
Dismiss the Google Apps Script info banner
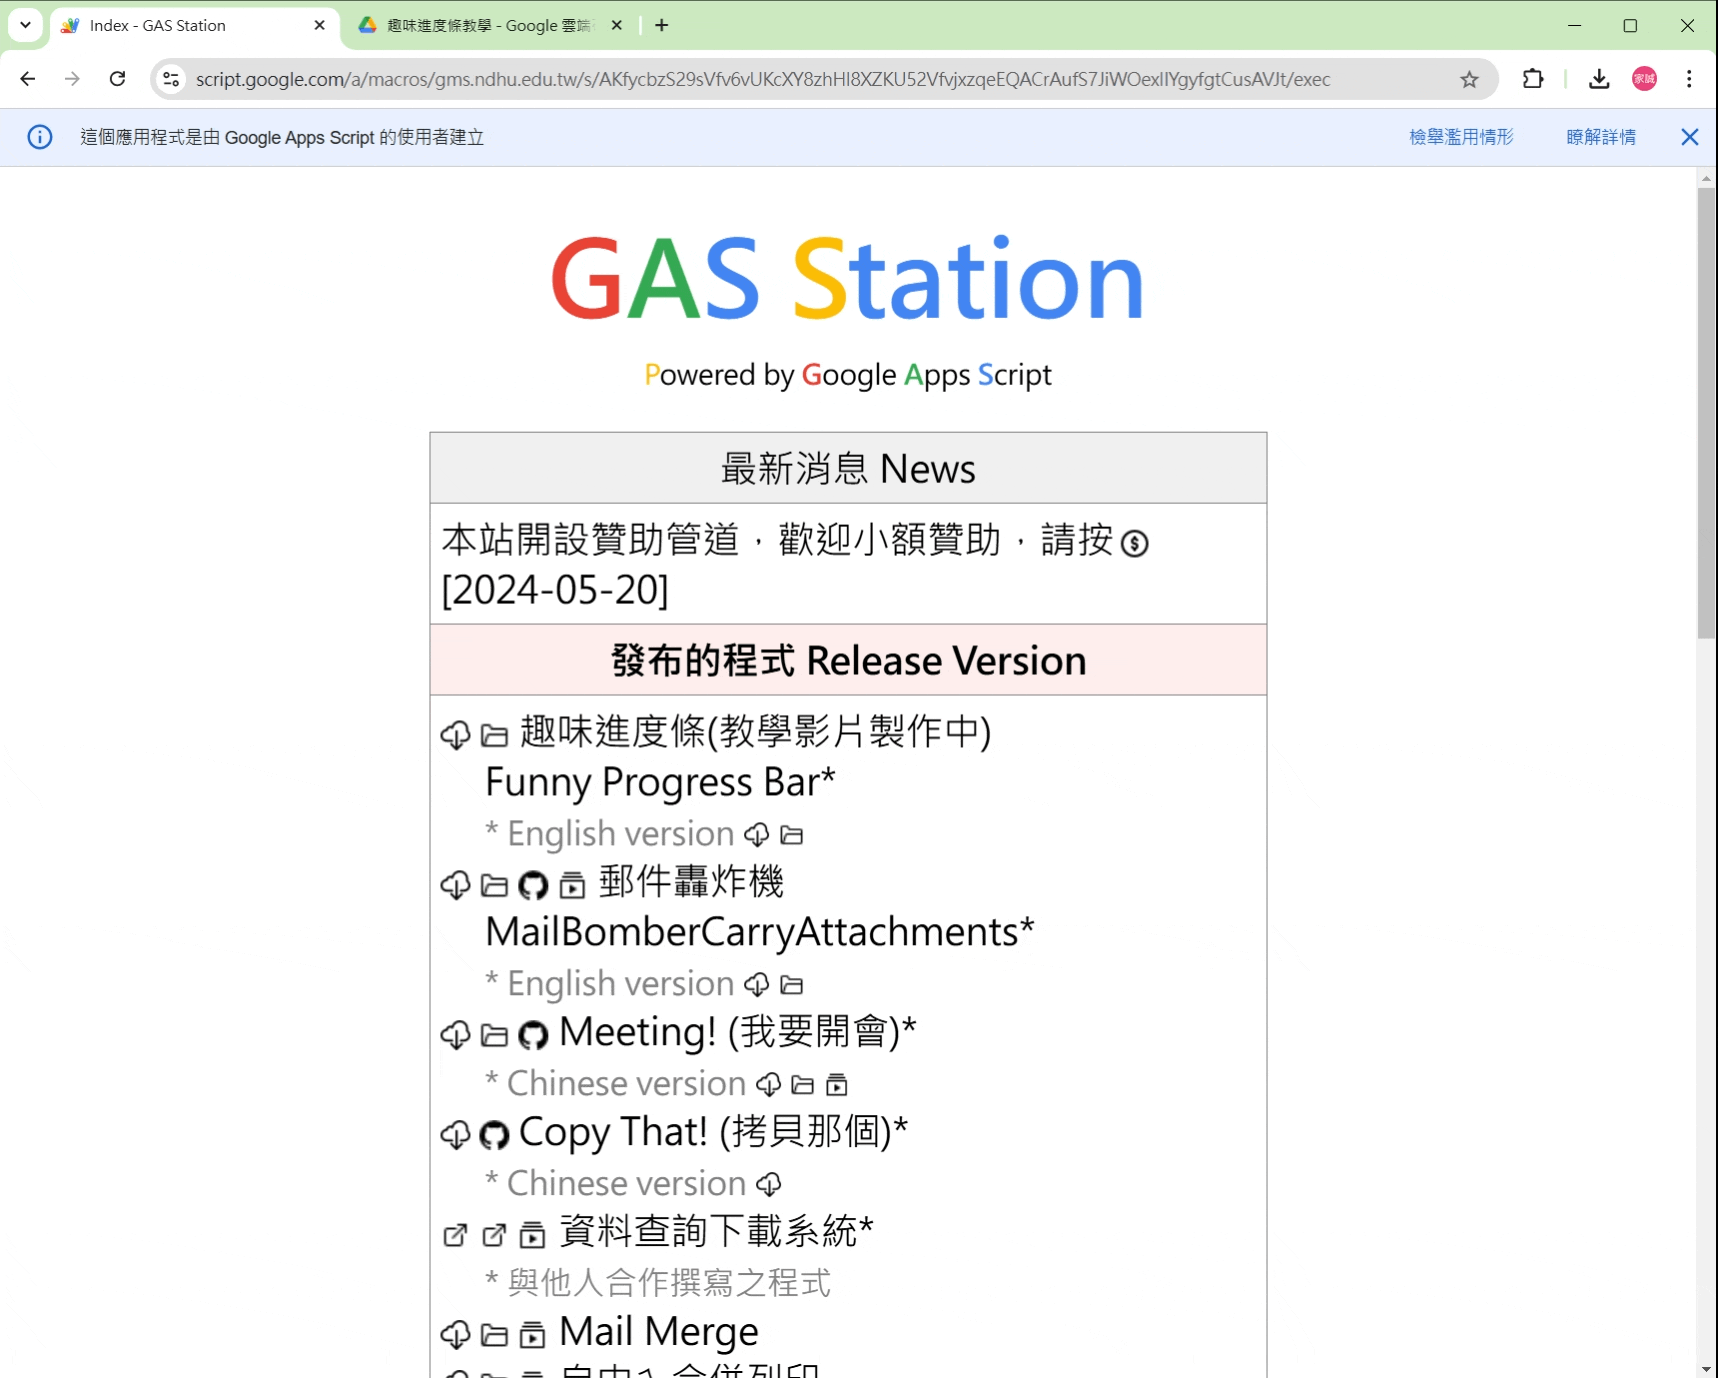(x=1690, y=137)
